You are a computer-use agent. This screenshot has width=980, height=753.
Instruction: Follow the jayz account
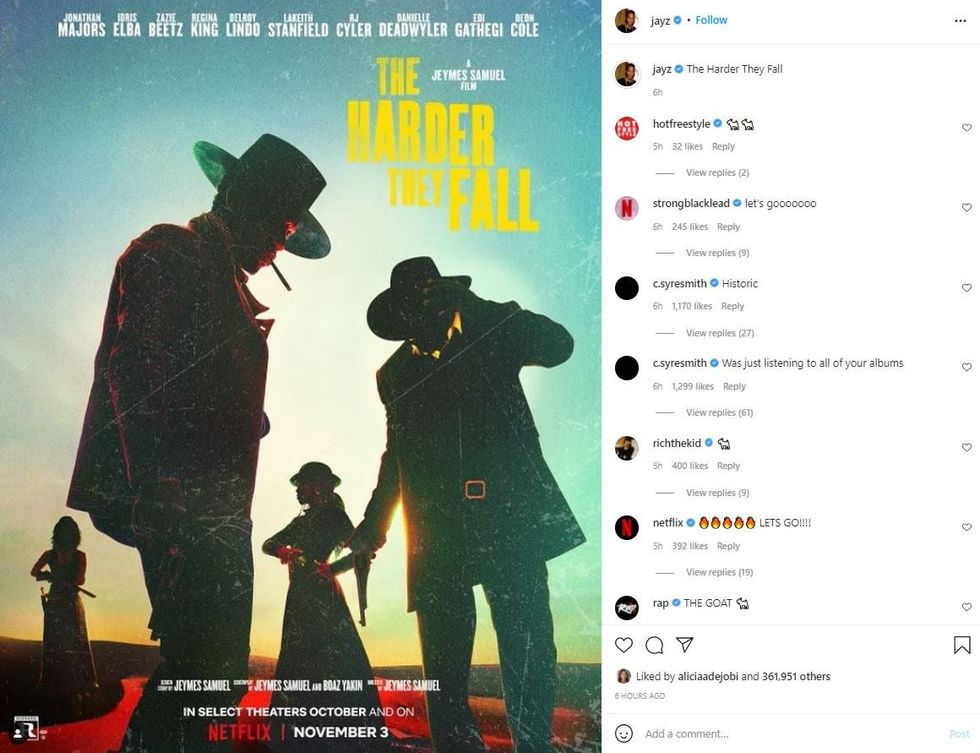pyautogui.click(x=711, y=20)
